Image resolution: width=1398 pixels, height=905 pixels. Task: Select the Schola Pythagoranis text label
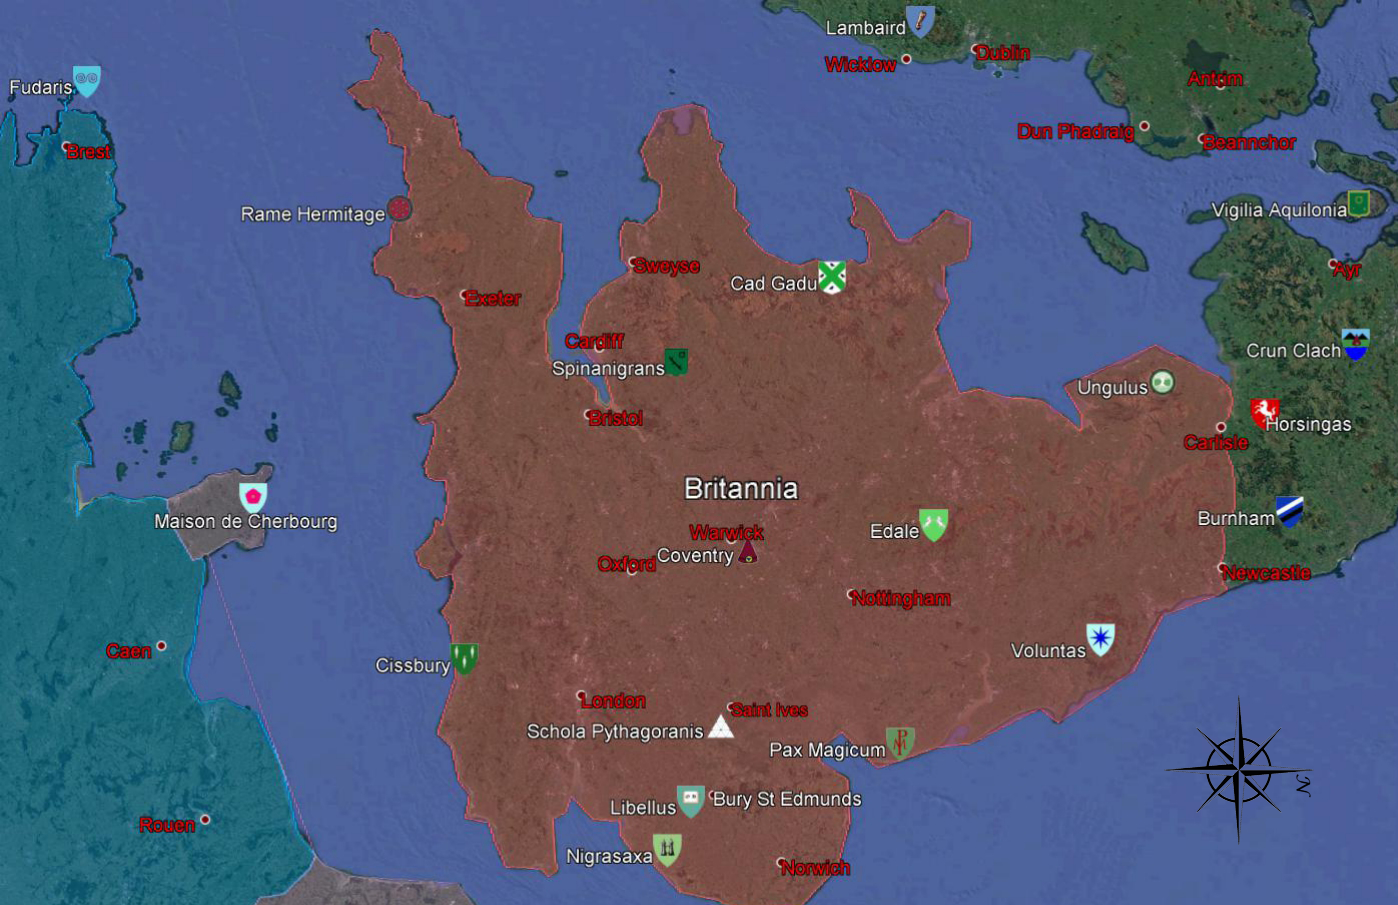[615, 732]
